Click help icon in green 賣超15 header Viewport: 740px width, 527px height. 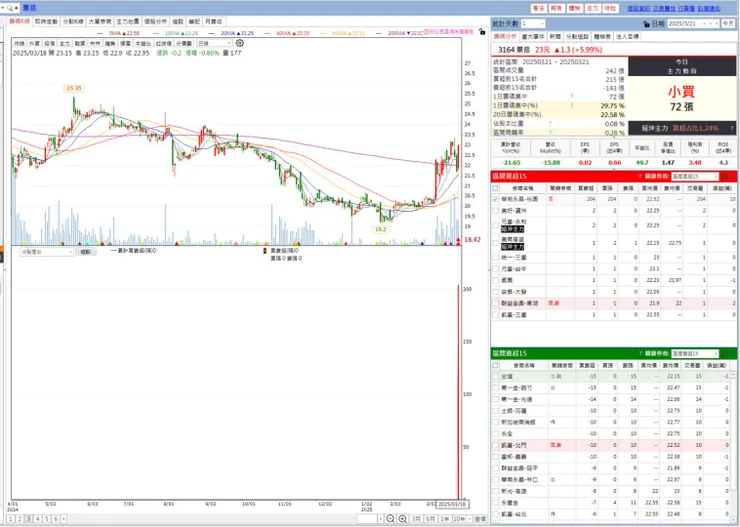tap(640, 353)
